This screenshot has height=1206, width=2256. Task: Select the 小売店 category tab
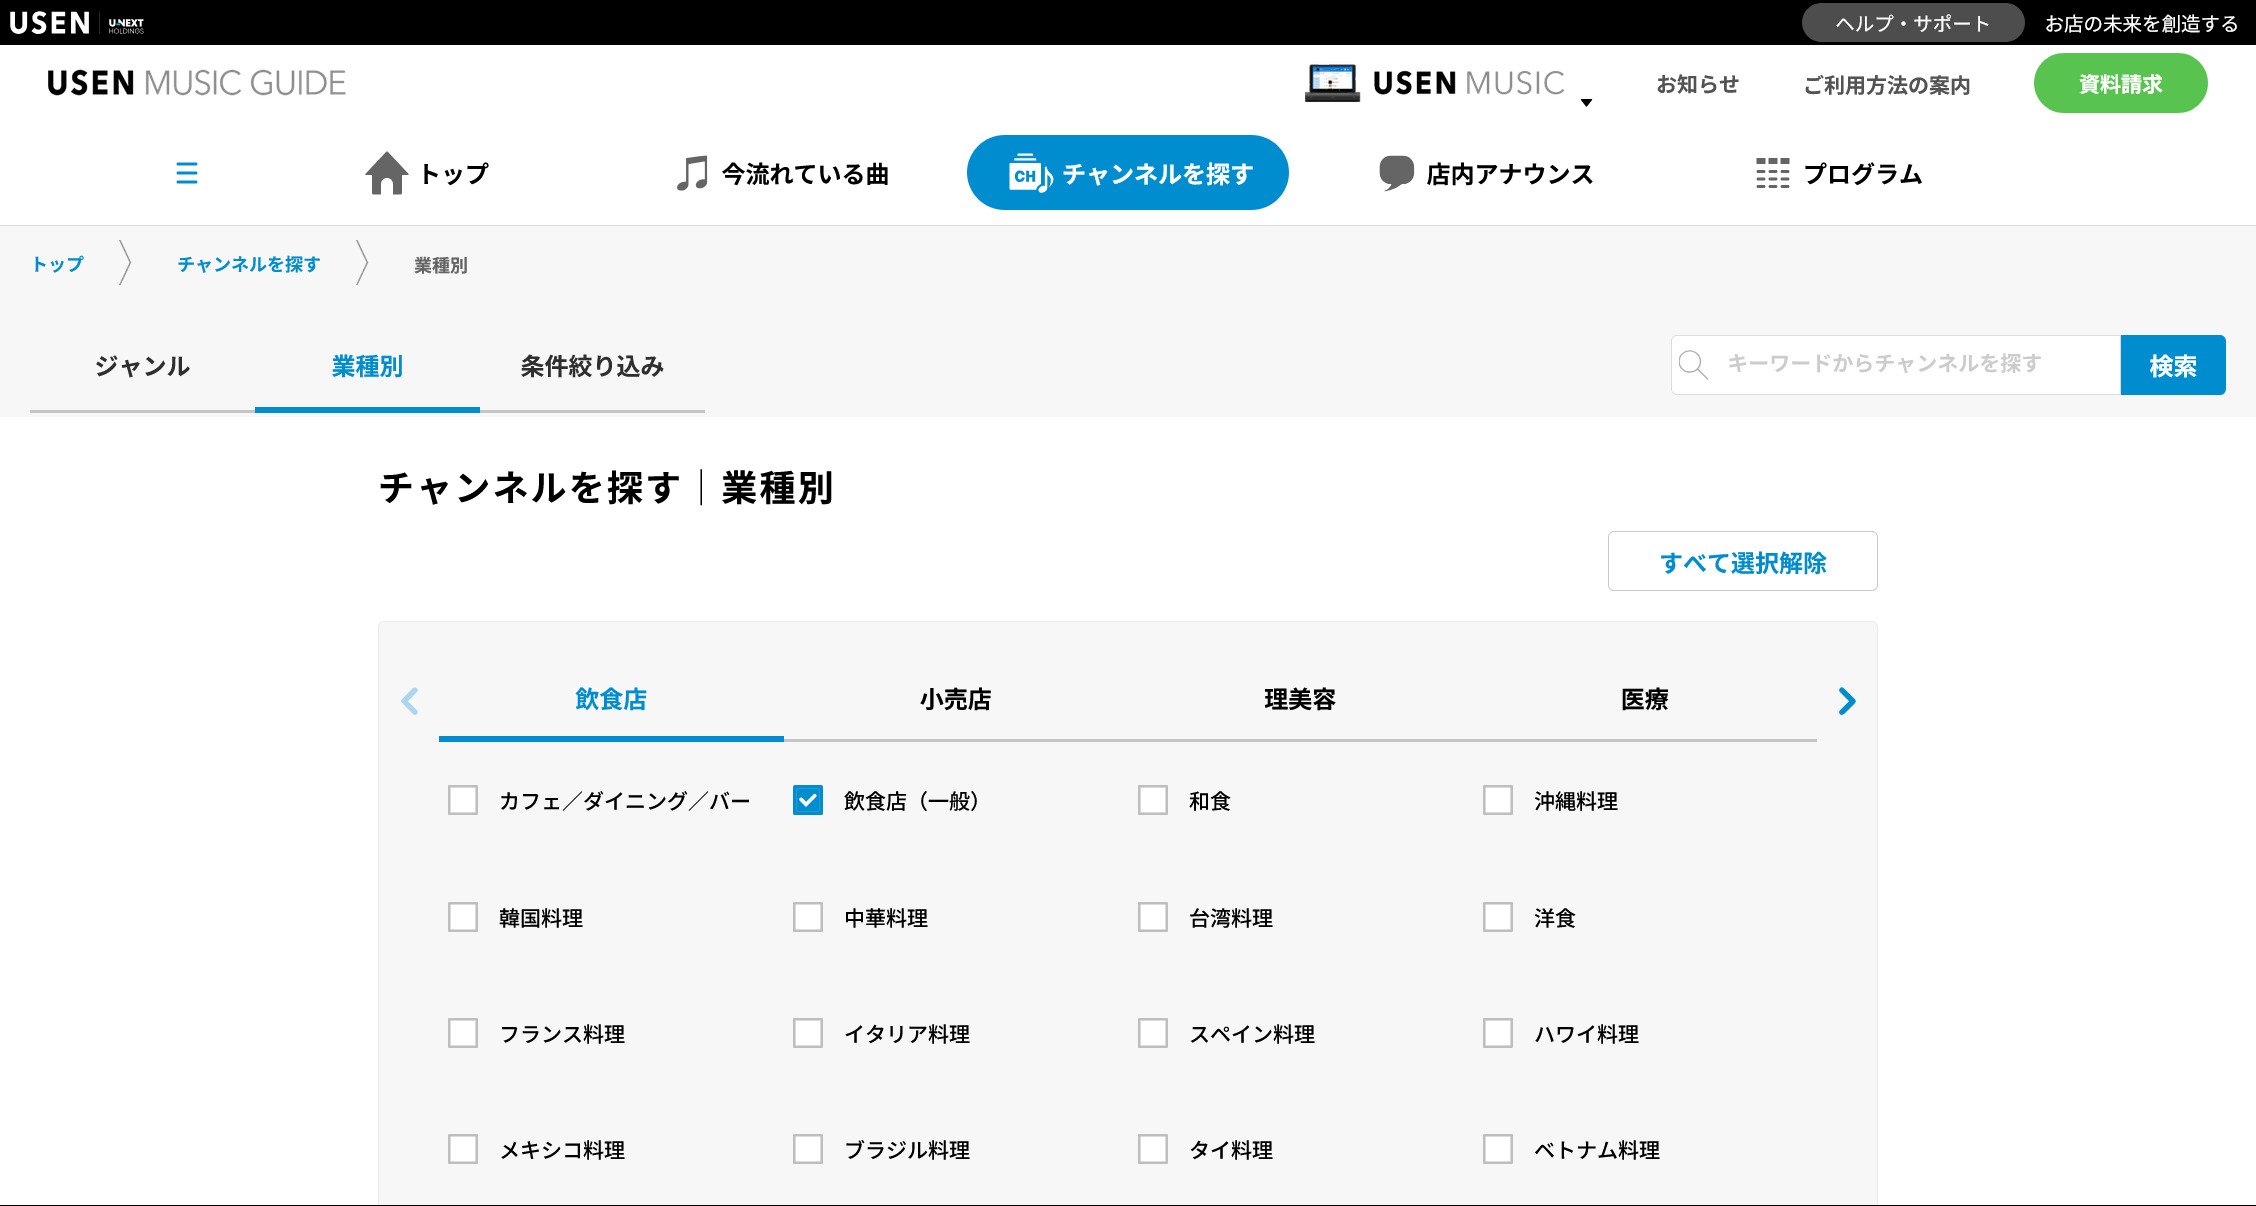[x=955, y=700]
